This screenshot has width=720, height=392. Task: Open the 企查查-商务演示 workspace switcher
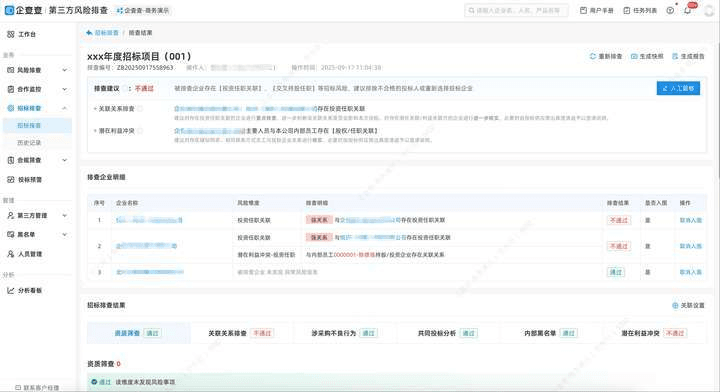click(x=143, y=10)
